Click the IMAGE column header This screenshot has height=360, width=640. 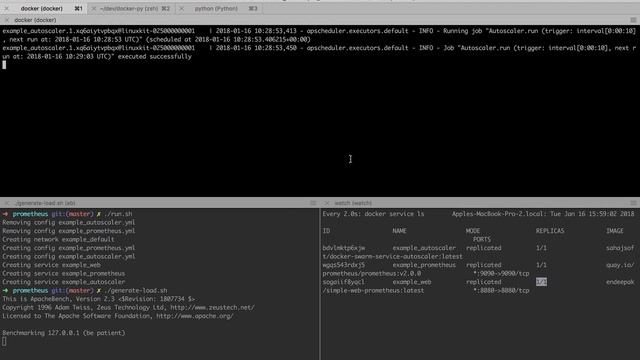click(615, 231)
